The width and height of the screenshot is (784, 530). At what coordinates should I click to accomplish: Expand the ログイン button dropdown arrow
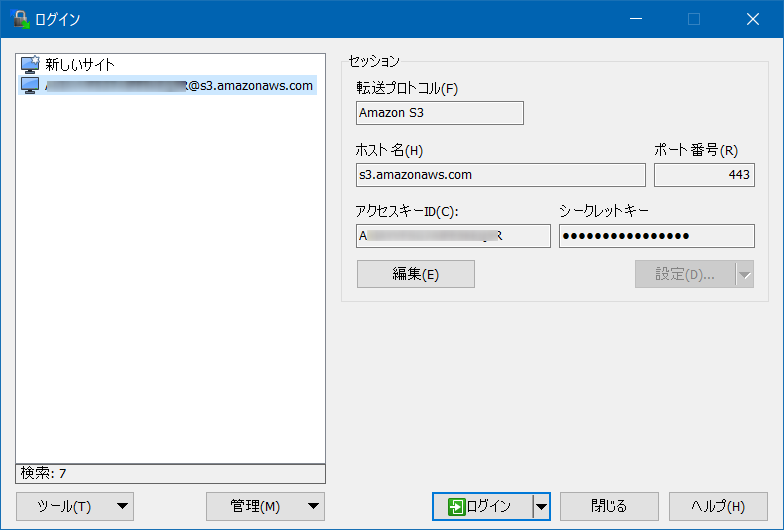pos(542,506)
